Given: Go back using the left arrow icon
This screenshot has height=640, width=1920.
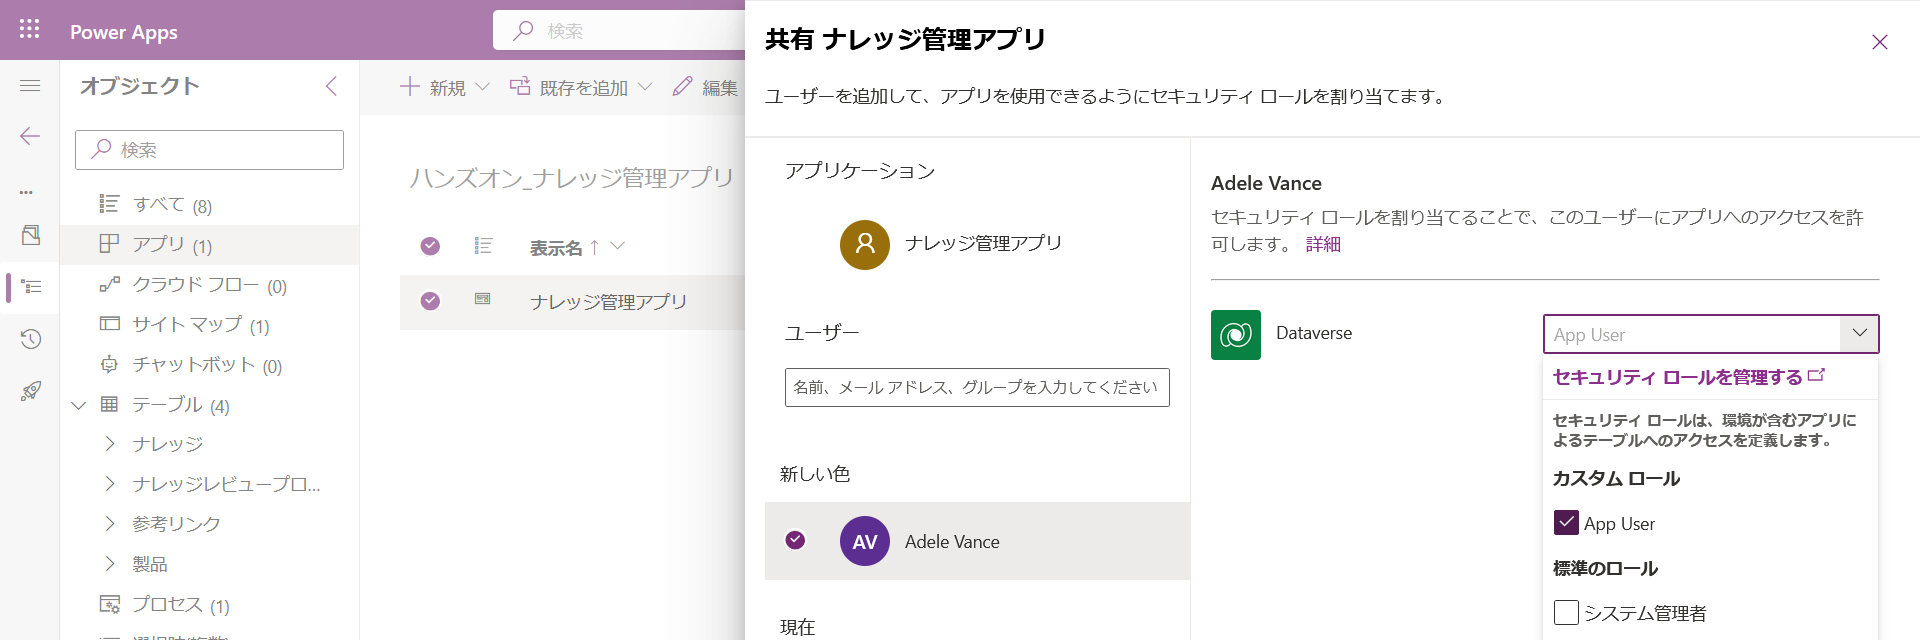Looking at the screenshot, I should click(x=30, y=136).
